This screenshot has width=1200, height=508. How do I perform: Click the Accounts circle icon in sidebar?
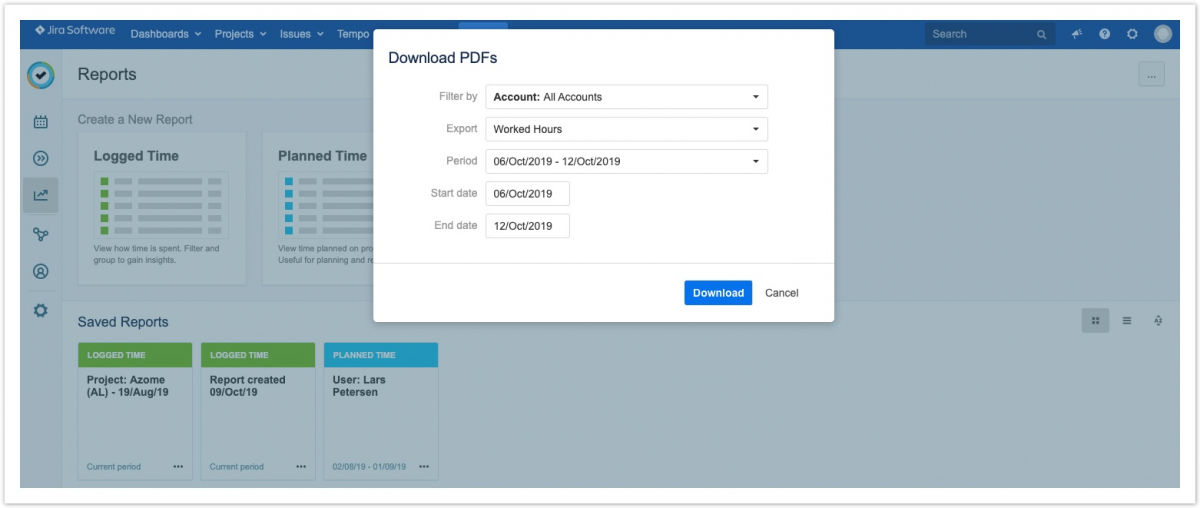click(41, 271)
